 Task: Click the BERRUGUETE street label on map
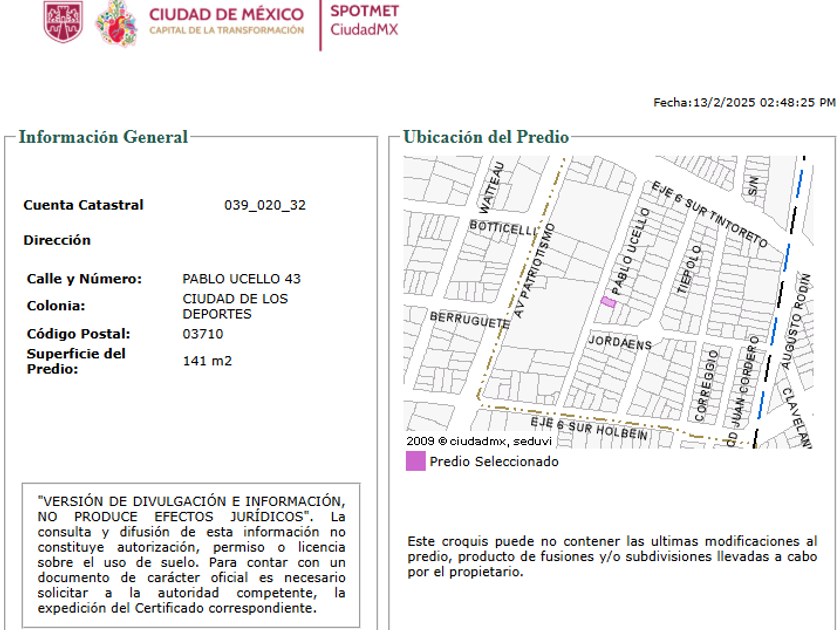pos(470,320)
